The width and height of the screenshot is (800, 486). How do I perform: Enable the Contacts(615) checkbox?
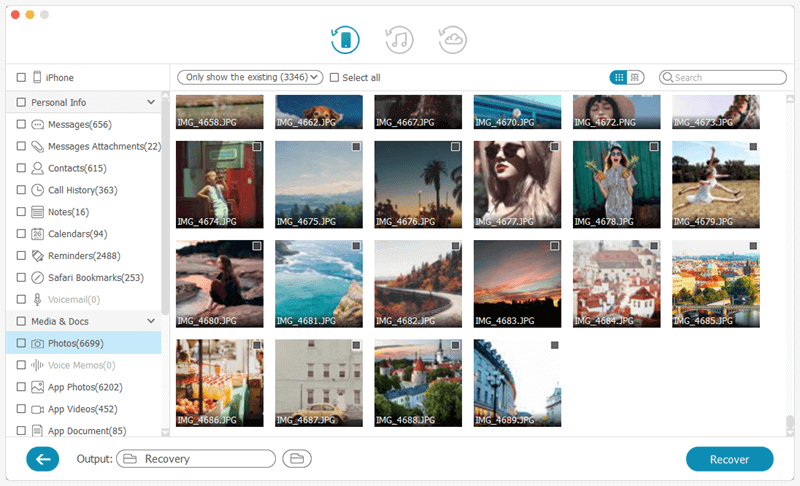pyautogui.click(x=21, y=168)
